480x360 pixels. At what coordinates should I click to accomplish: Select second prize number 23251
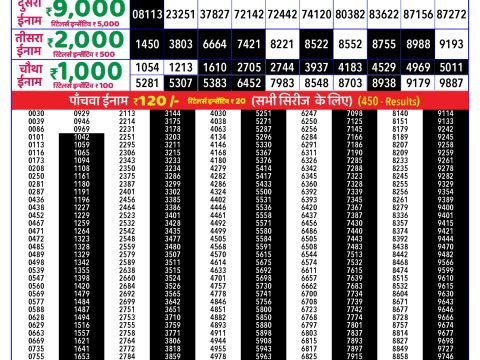coord(180,15)
